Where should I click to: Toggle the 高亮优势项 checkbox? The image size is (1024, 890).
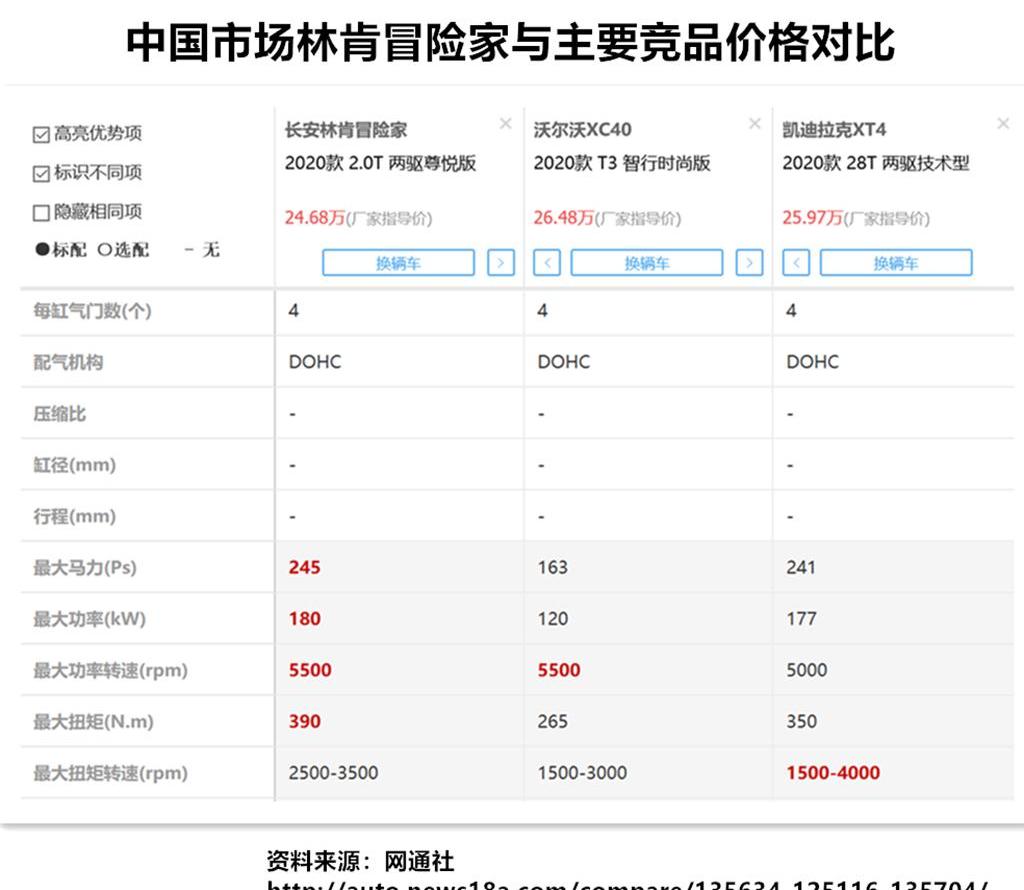click(41, 135)
